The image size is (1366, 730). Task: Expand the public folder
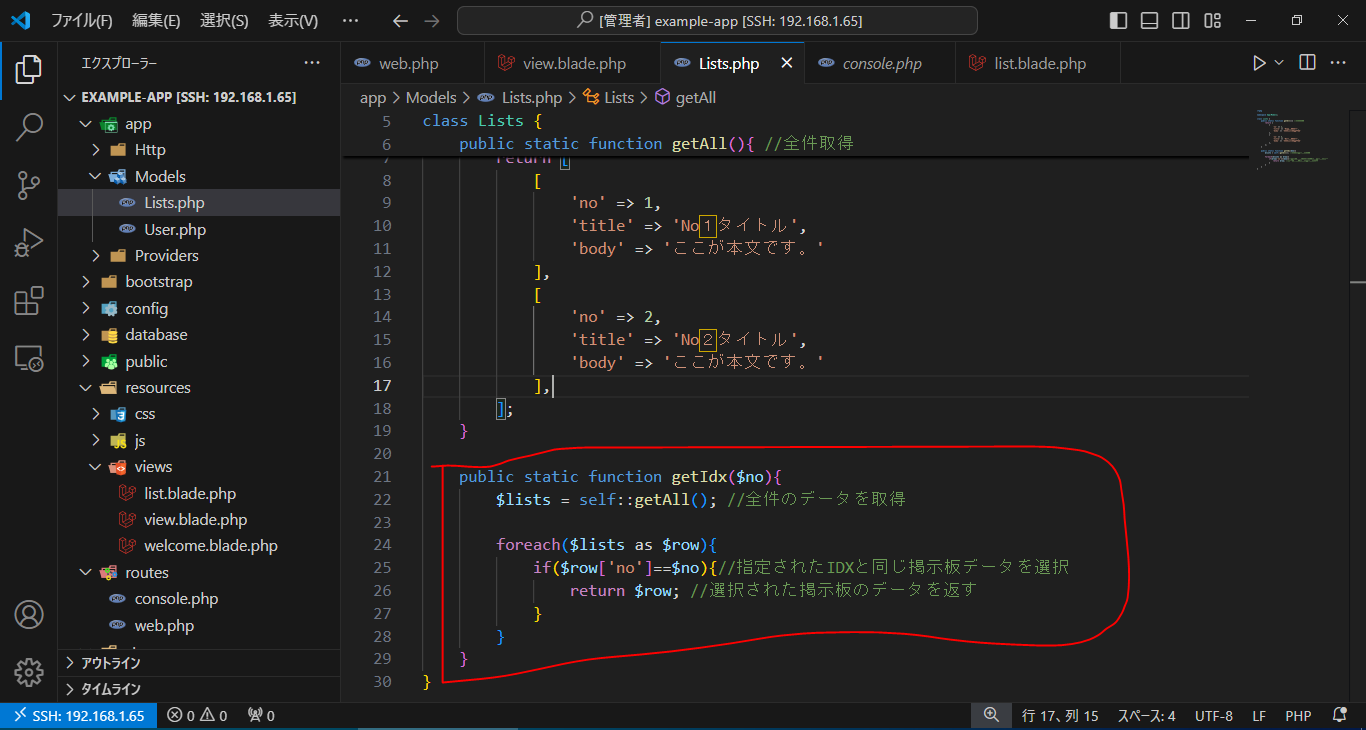coord(199,361)
